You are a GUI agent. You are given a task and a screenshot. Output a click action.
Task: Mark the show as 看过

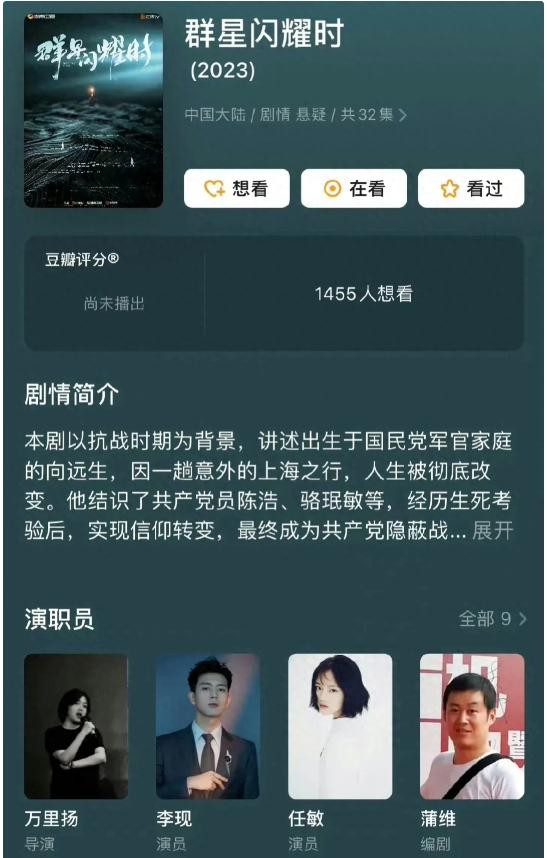[471, 188]
